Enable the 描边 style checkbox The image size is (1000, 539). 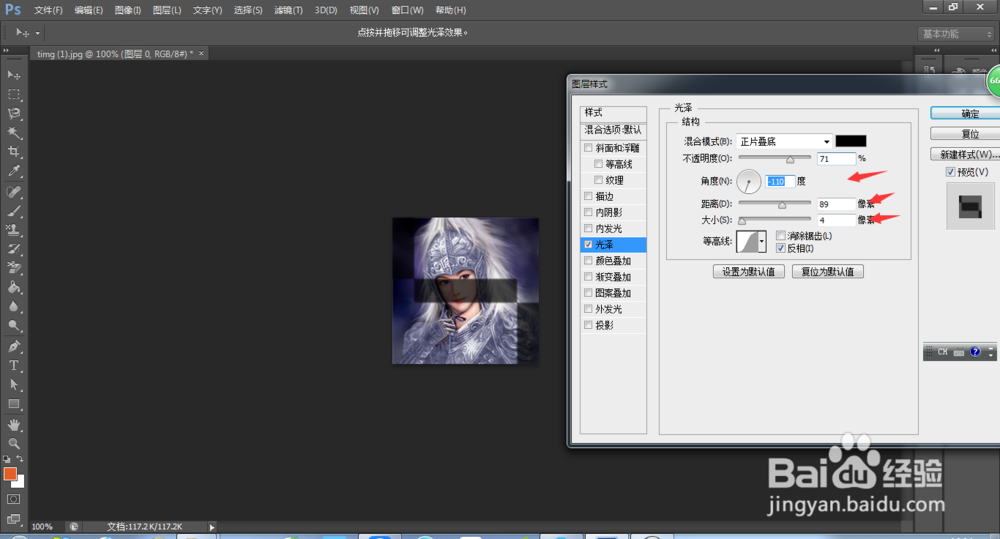click(588, 196)
